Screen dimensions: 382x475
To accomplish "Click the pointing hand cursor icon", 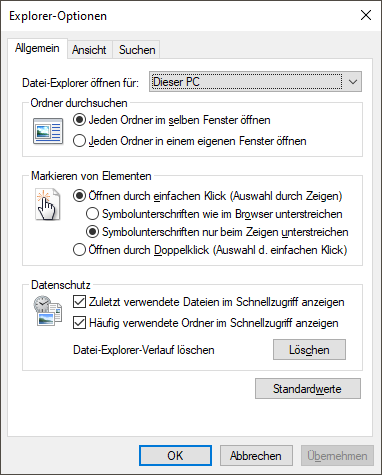I will click(48, 204).
